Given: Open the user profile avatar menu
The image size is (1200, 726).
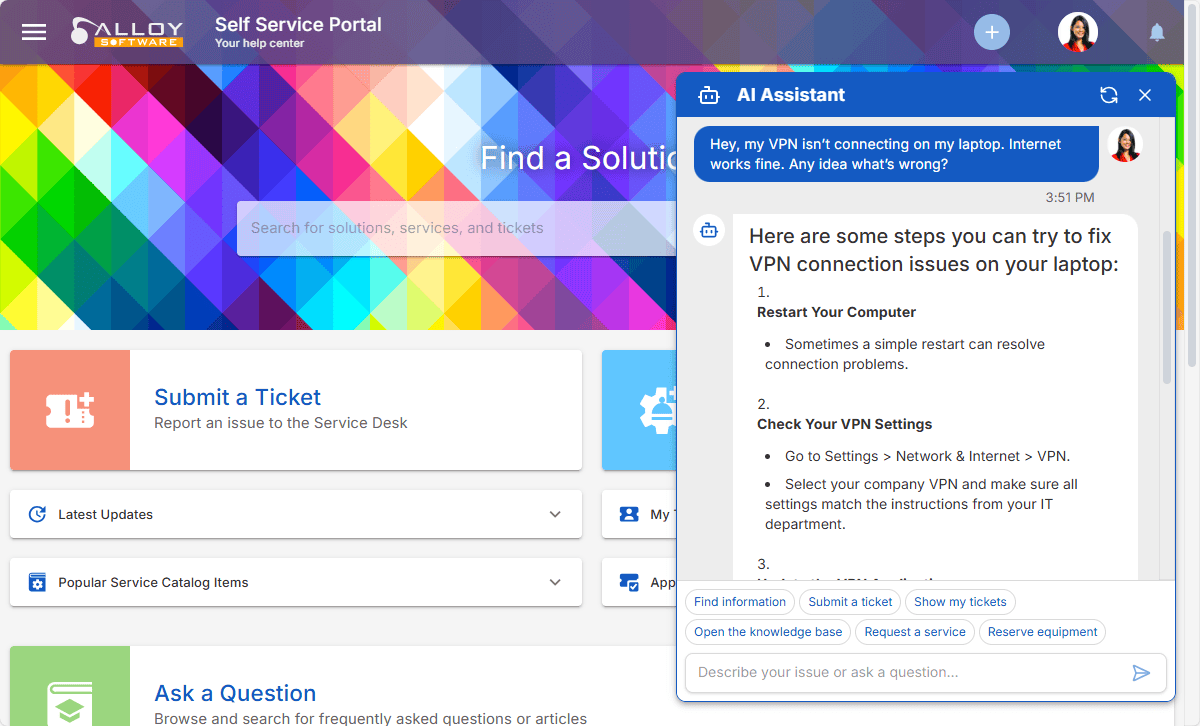Looking at the screenshot, I should [x=1077, y=32].
